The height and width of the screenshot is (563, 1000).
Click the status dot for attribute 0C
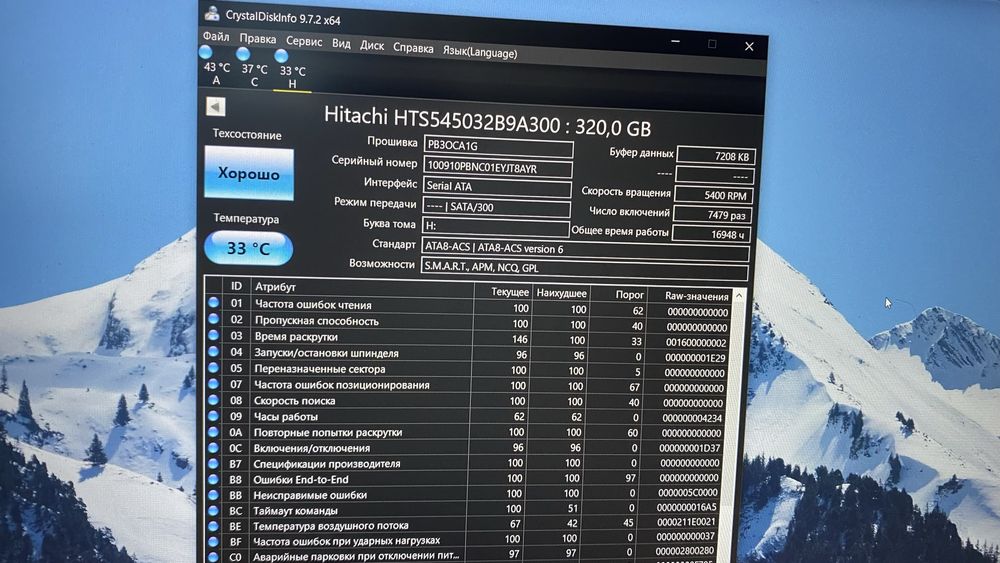(213, 448)
